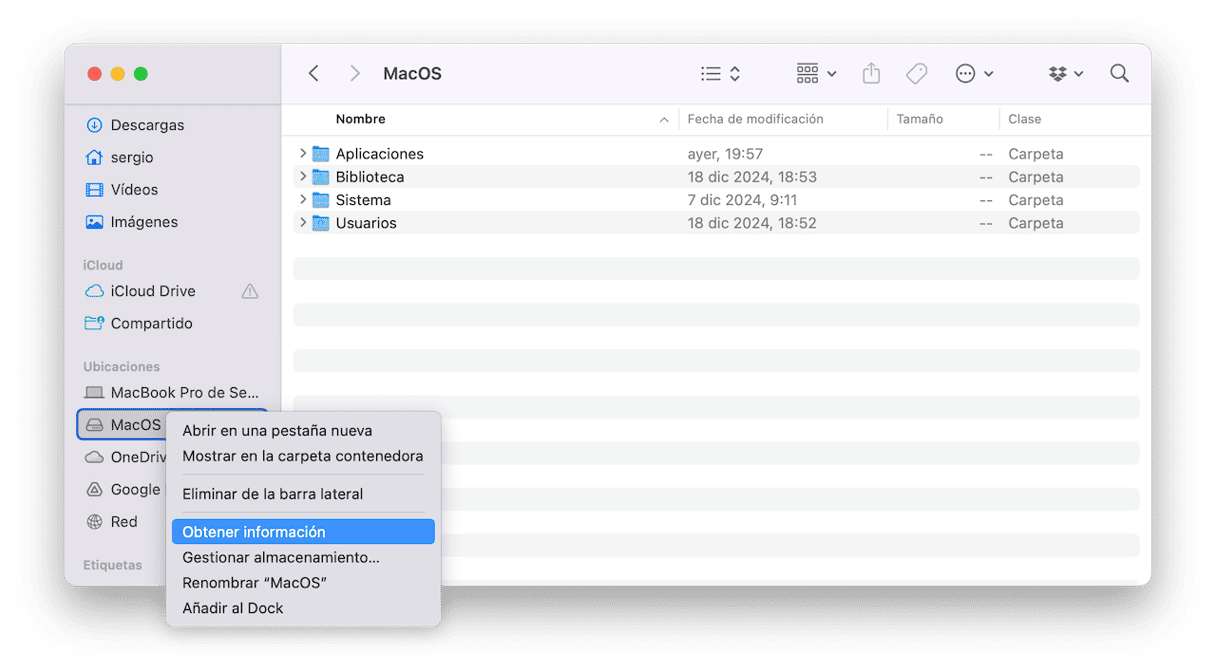The height and width of the screenshot is (671, 1216).
Task: Select the Compartido sidebar label
Action: click(x=152, y=323)
